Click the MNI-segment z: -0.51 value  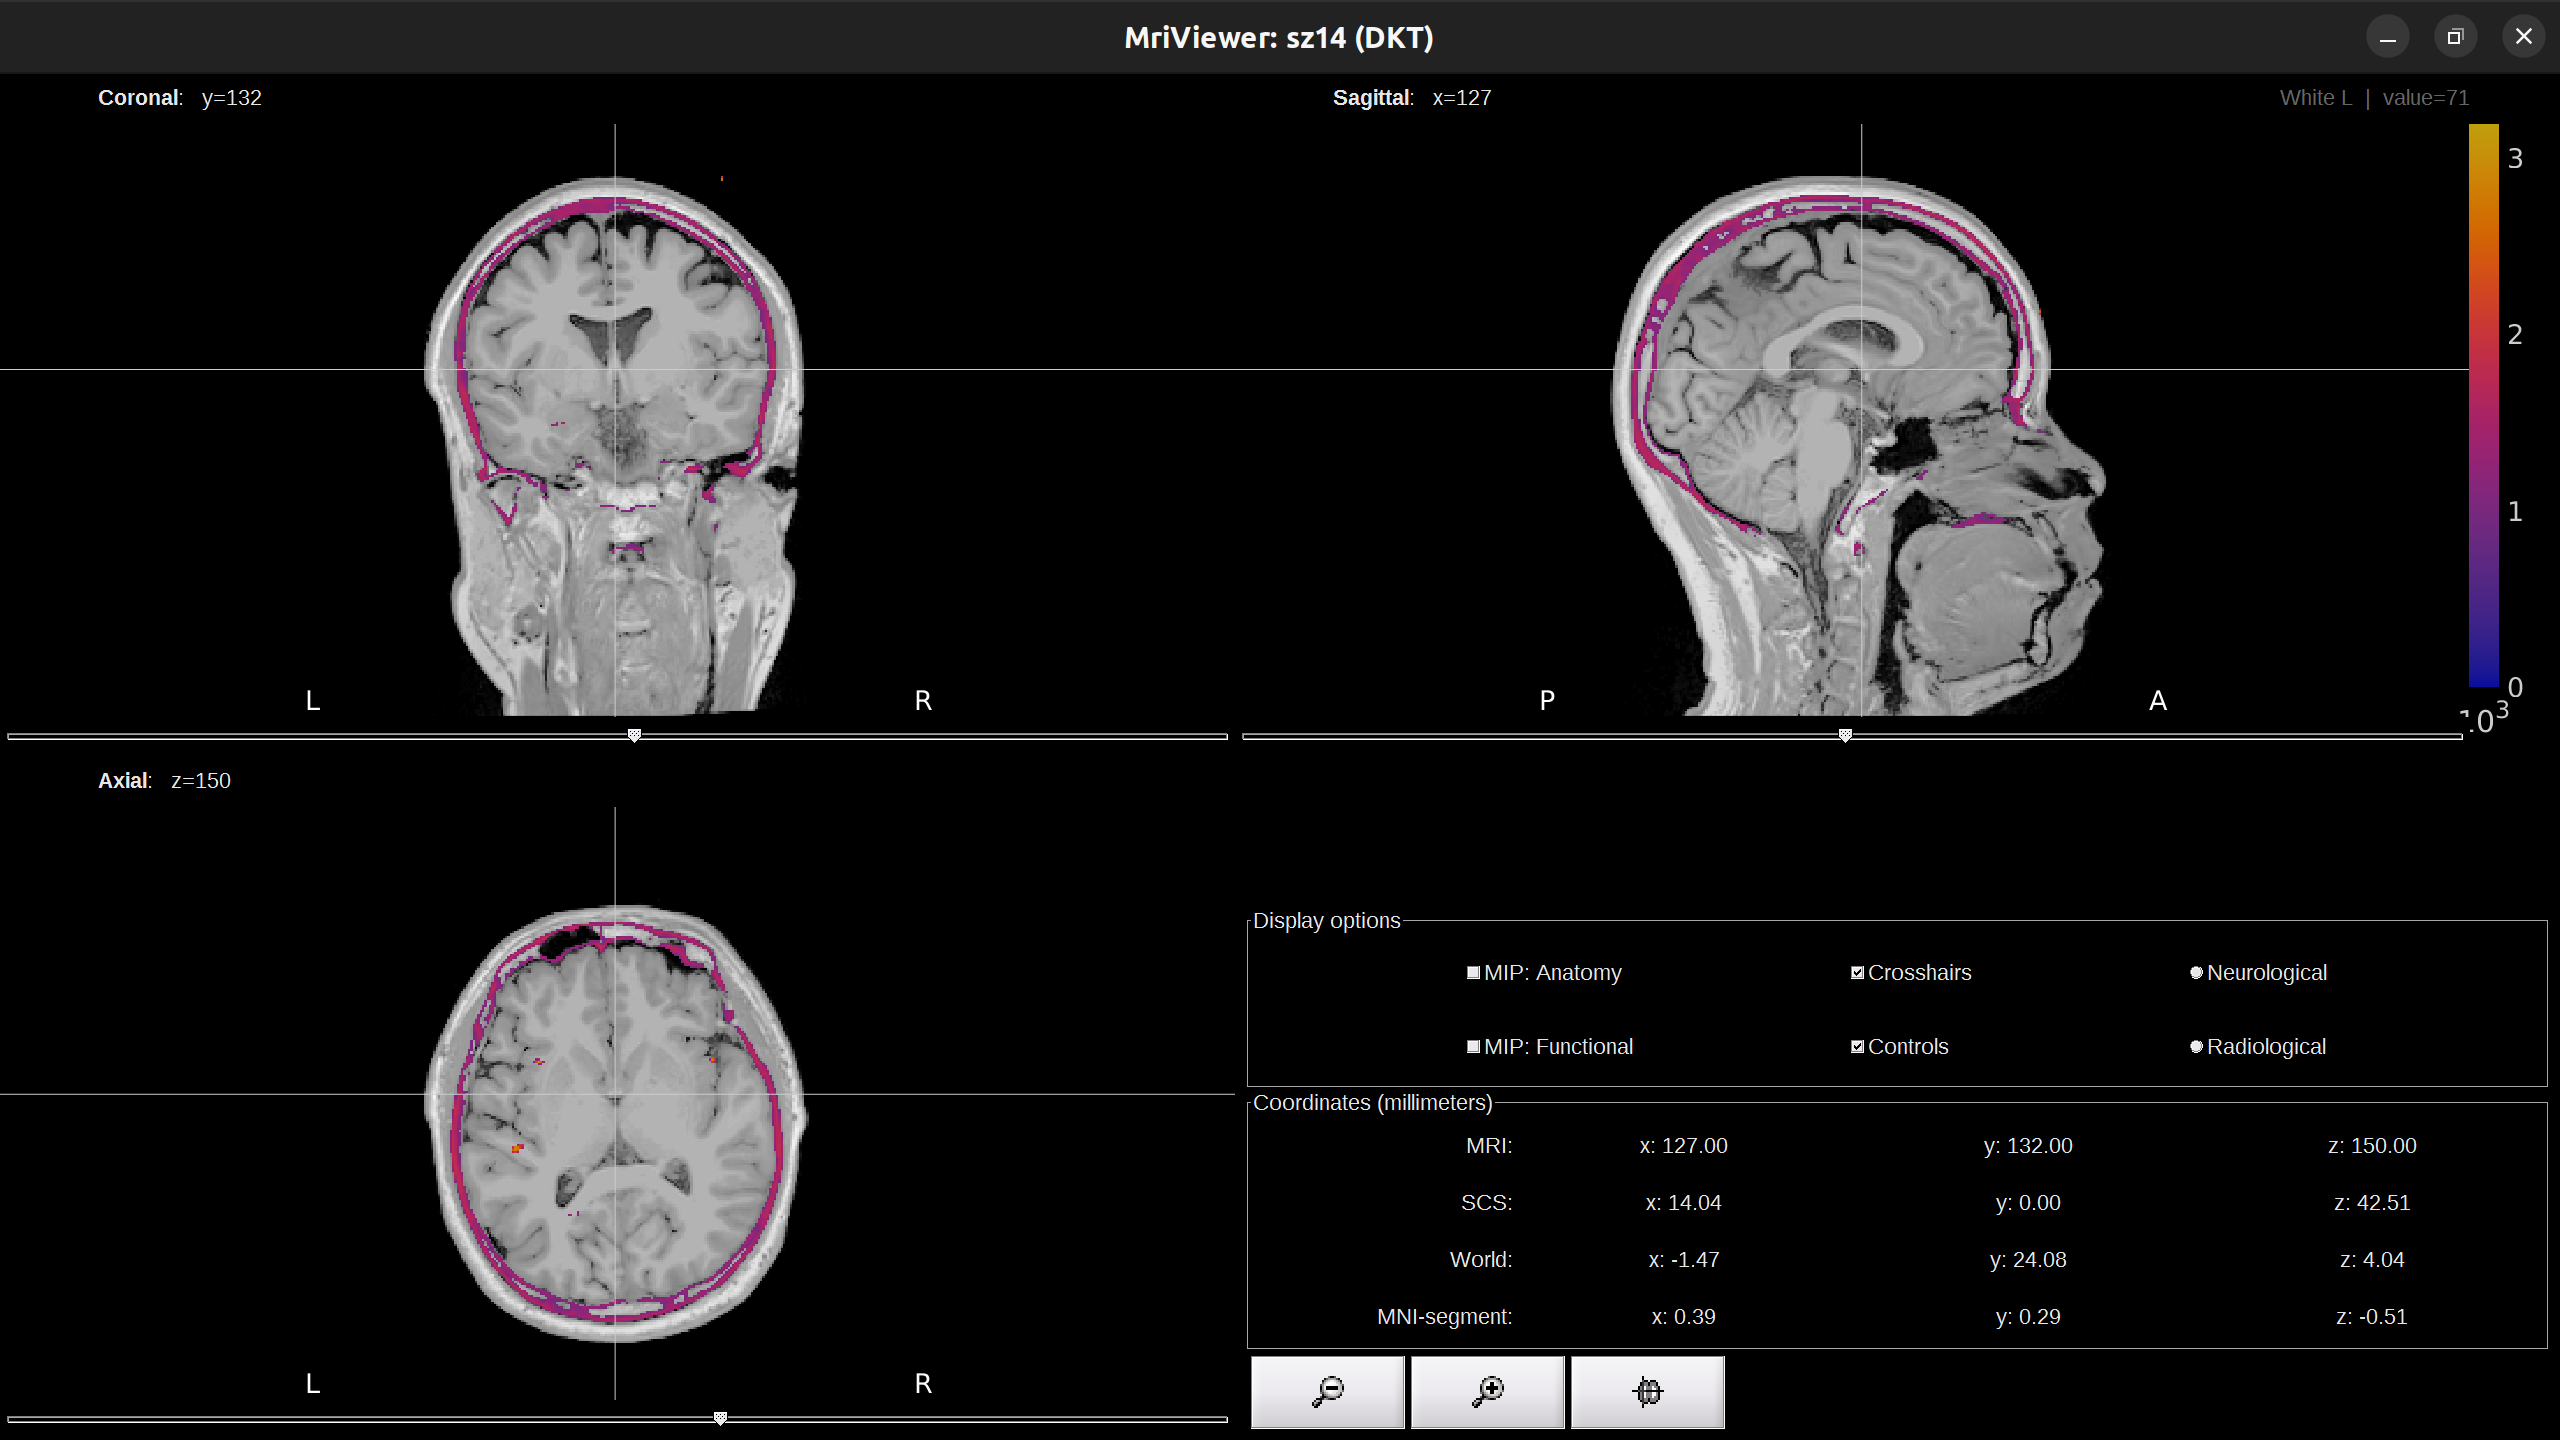click(2372, 1316)
